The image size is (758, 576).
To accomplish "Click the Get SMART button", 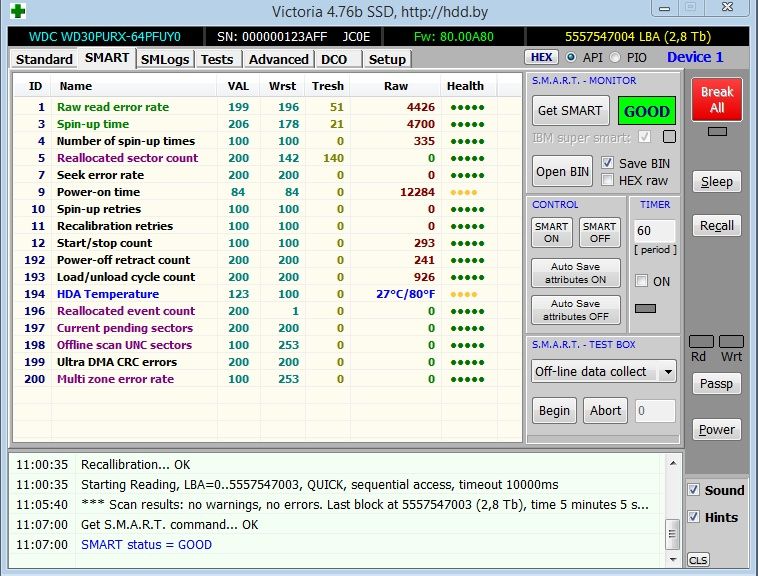I will click(570, 111).
